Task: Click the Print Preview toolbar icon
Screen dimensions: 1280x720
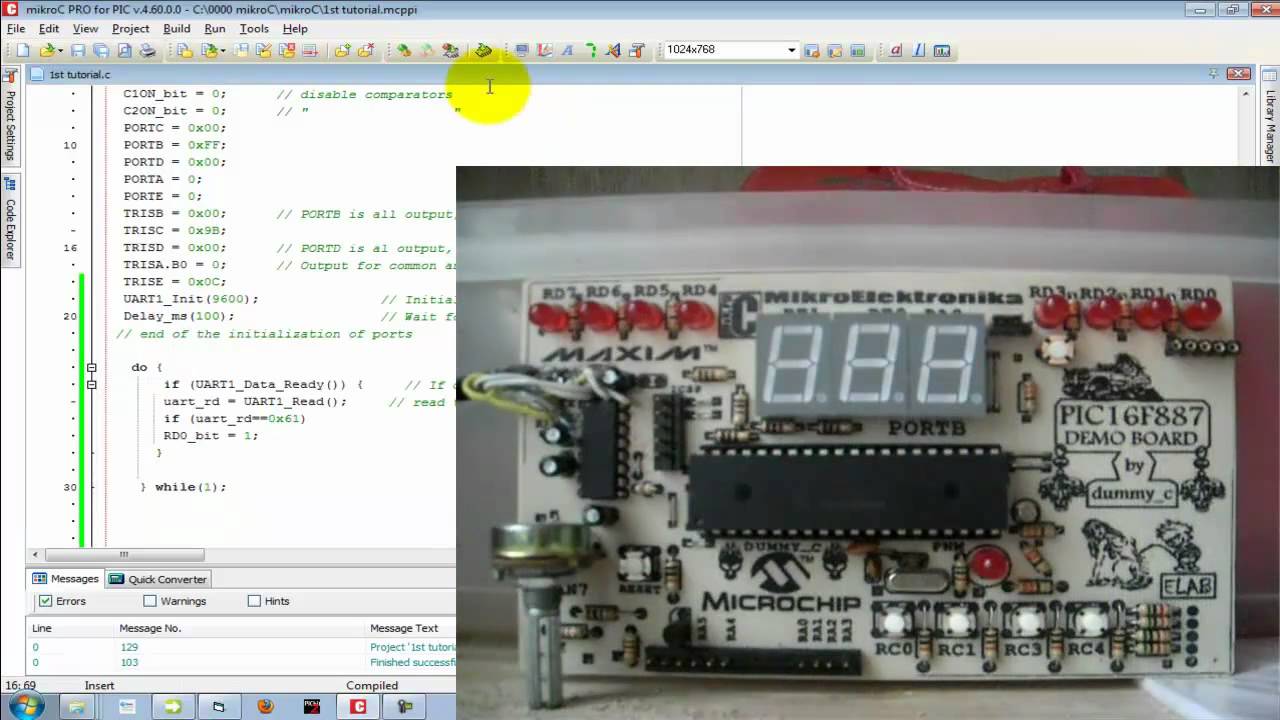Action: (125, 50)
